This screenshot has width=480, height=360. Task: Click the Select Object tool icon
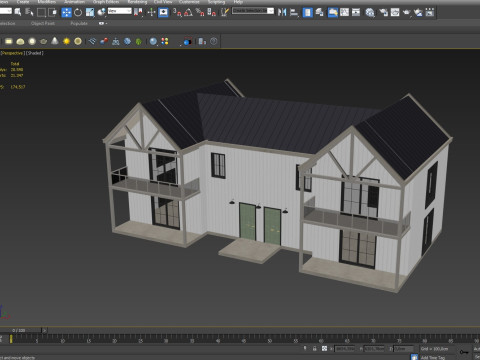pos(18,13)
